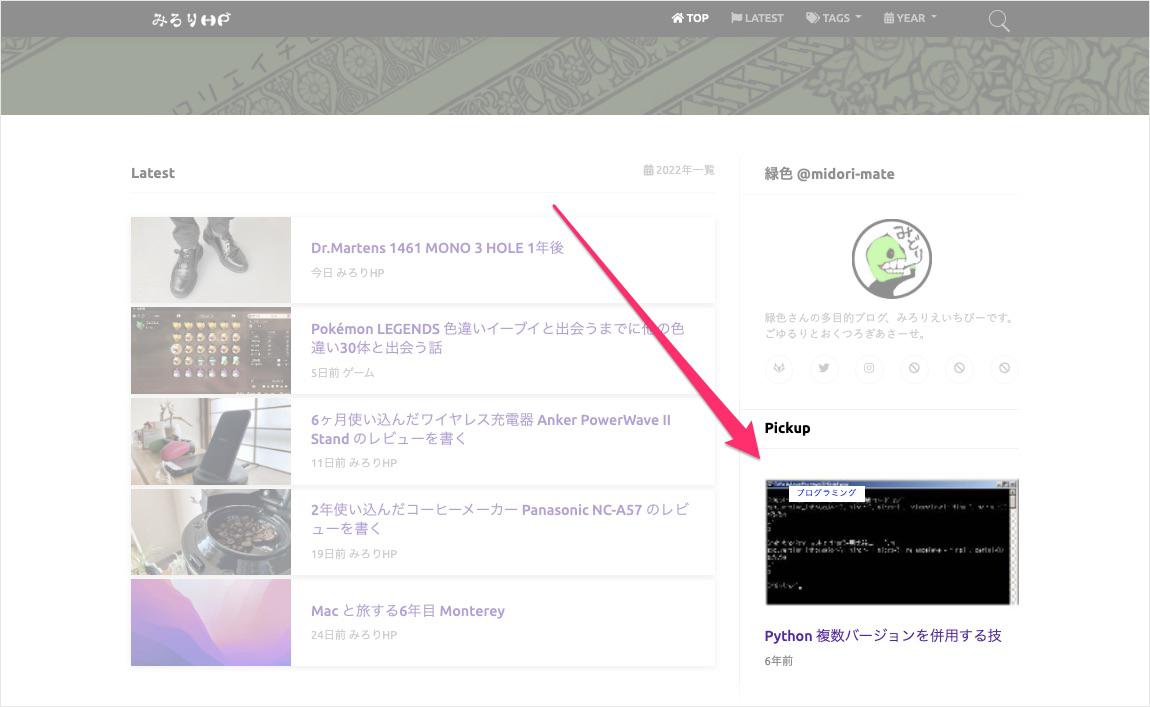Open Anker PowerWave II Stand review
The height and width of the screenshot is (707, 1150).
pyautogui.click(x=491, y=429)
